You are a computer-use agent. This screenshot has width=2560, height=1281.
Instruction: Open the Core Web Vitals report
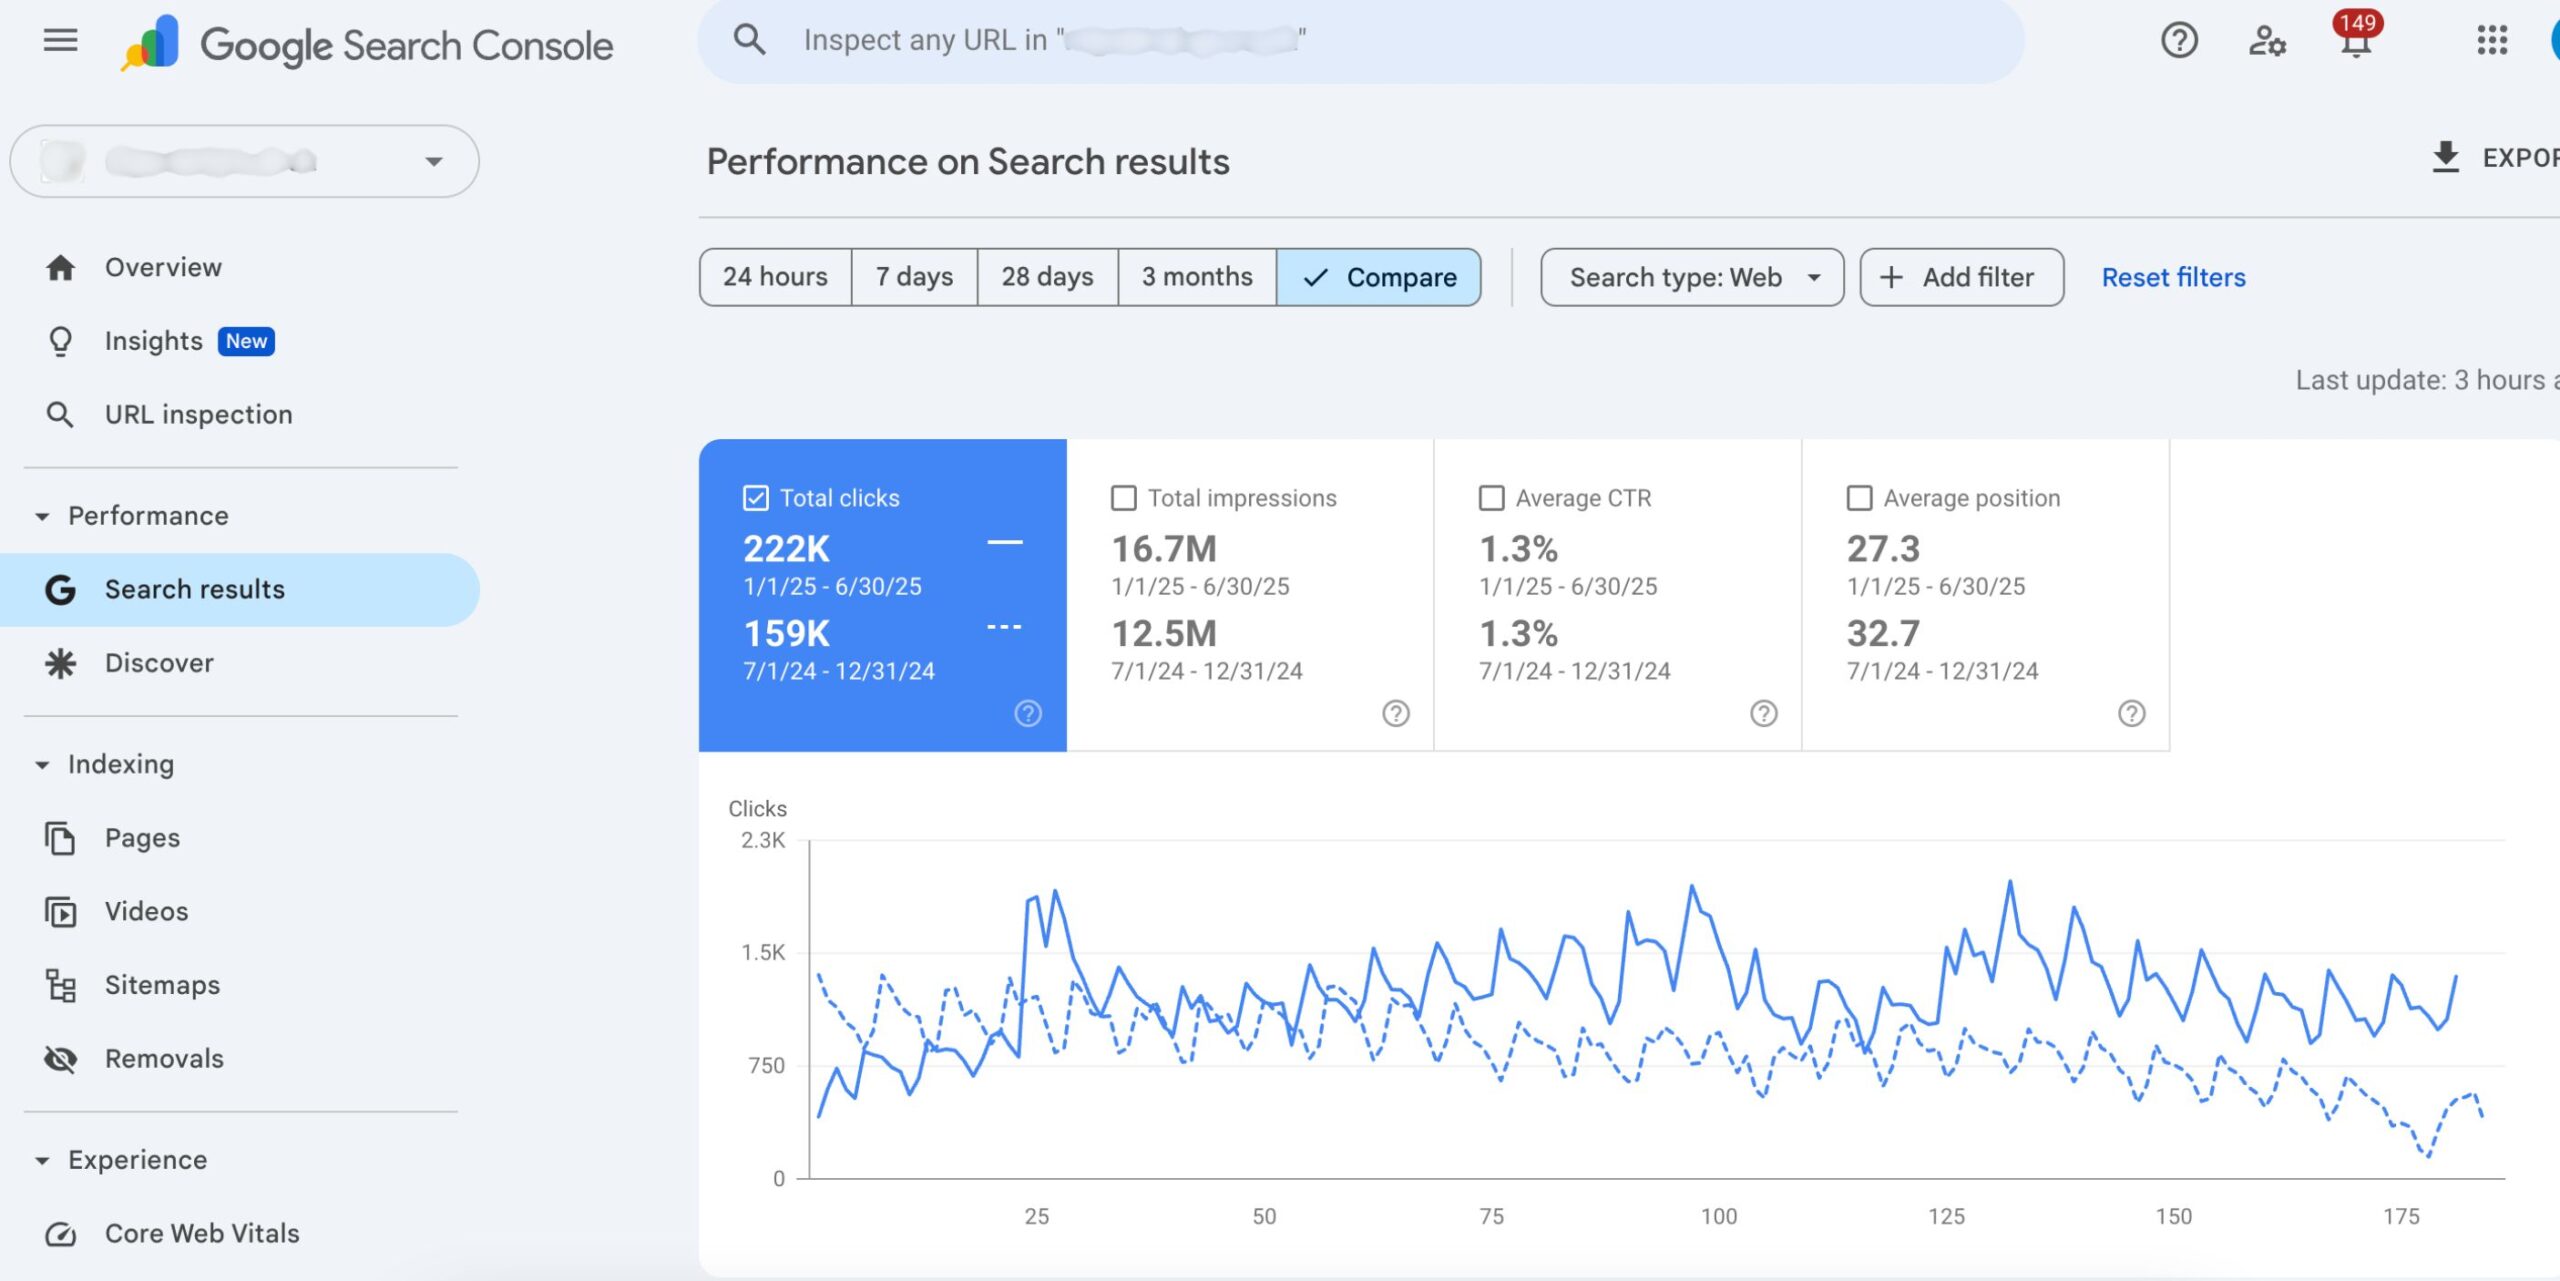click(202, 1233)
